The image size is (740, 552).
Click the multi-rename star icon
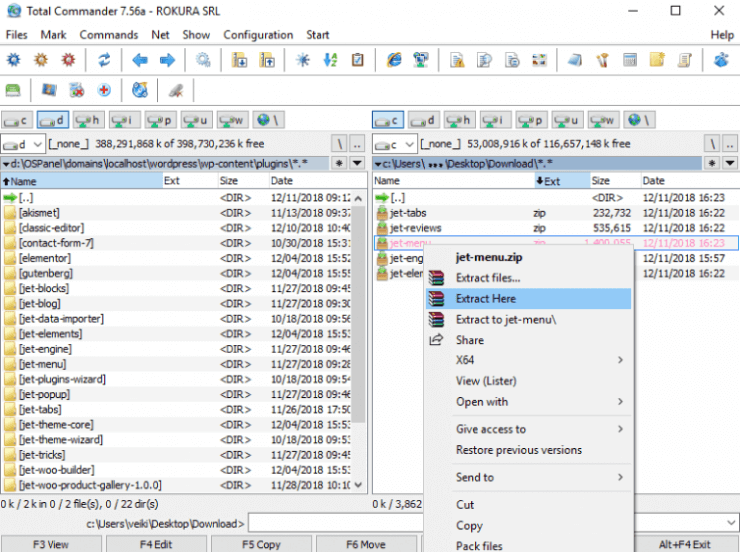(x=303, y=60)
